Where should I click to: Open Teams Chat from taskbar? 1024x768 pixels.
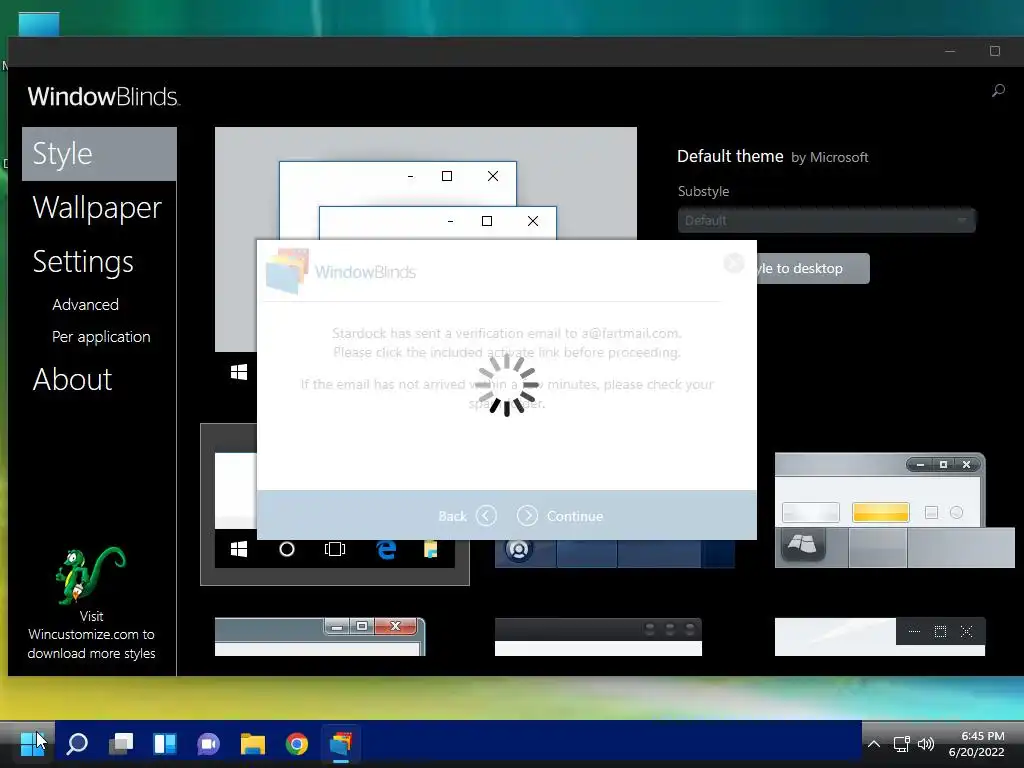(x=208, y=744)
